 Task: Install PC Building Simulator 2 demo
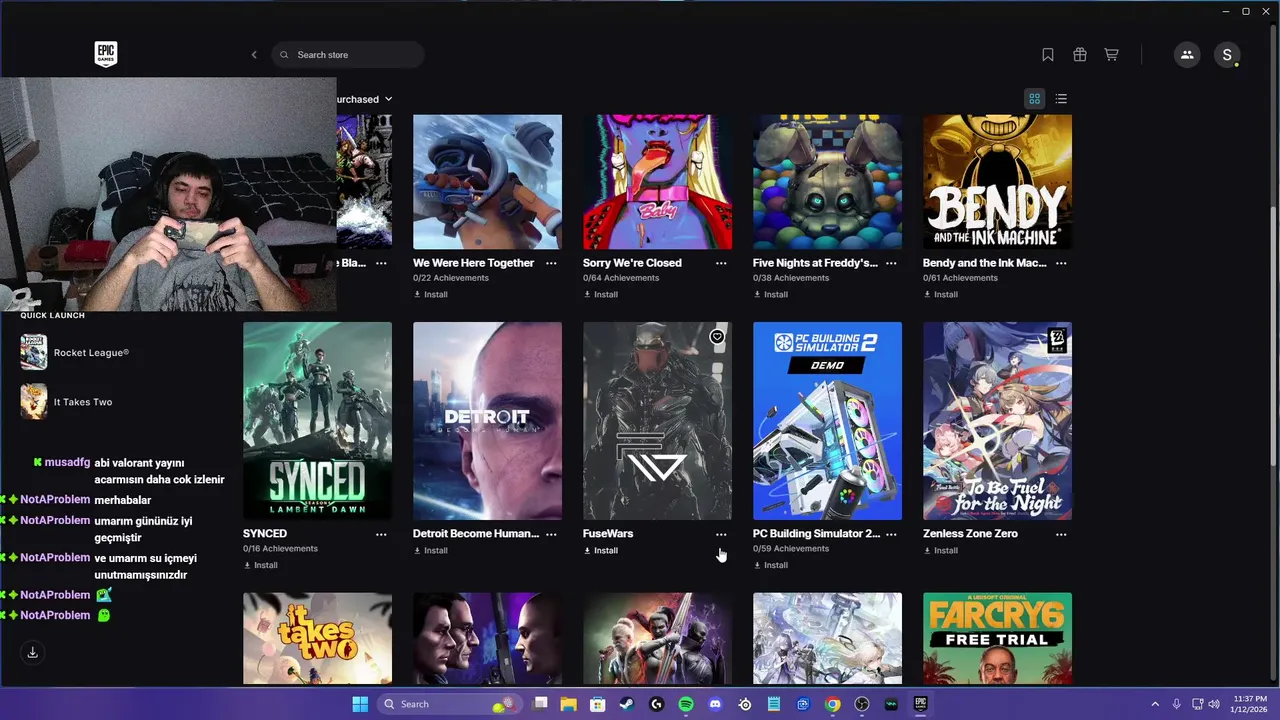[771, 565]
